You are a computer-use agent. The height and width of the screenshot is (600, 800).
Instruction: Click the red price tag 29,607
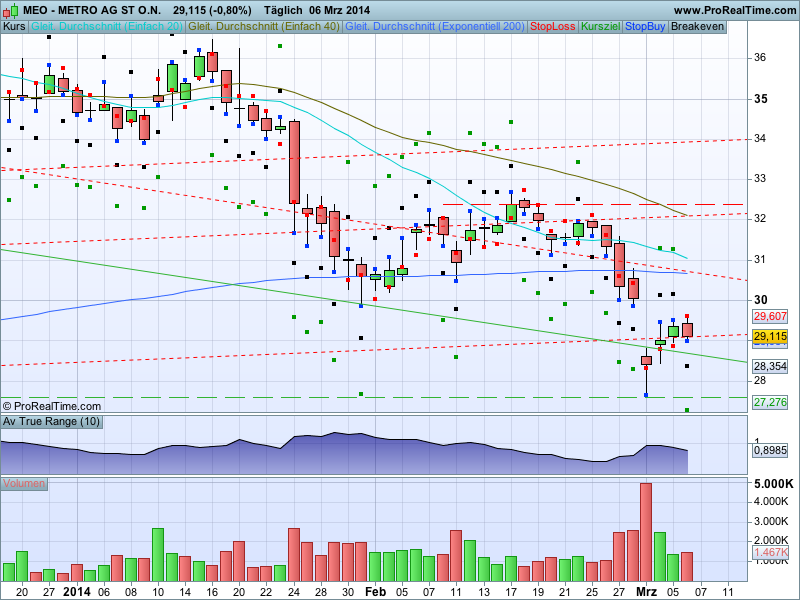pos(770,316)
